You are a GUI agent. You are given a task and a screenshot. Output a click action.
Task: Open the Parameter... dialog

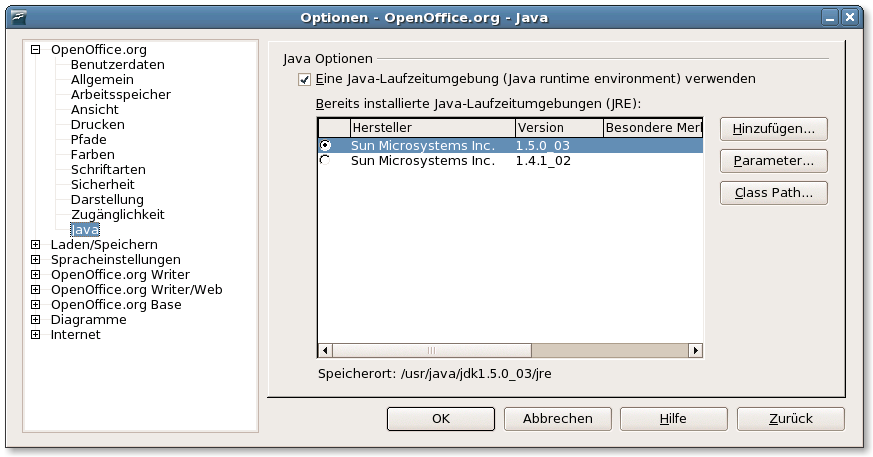(773, 161)
